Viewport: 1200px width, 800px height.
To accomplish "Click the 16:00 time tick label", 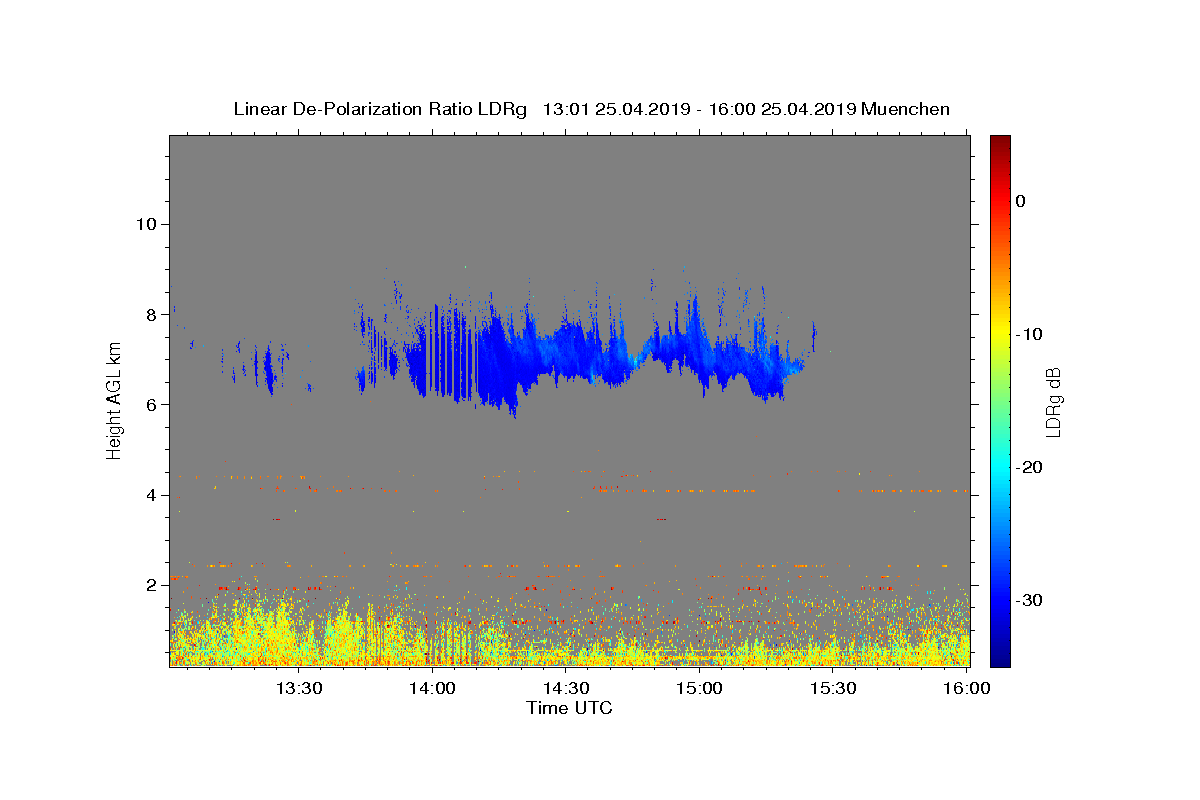I will 966,689.
